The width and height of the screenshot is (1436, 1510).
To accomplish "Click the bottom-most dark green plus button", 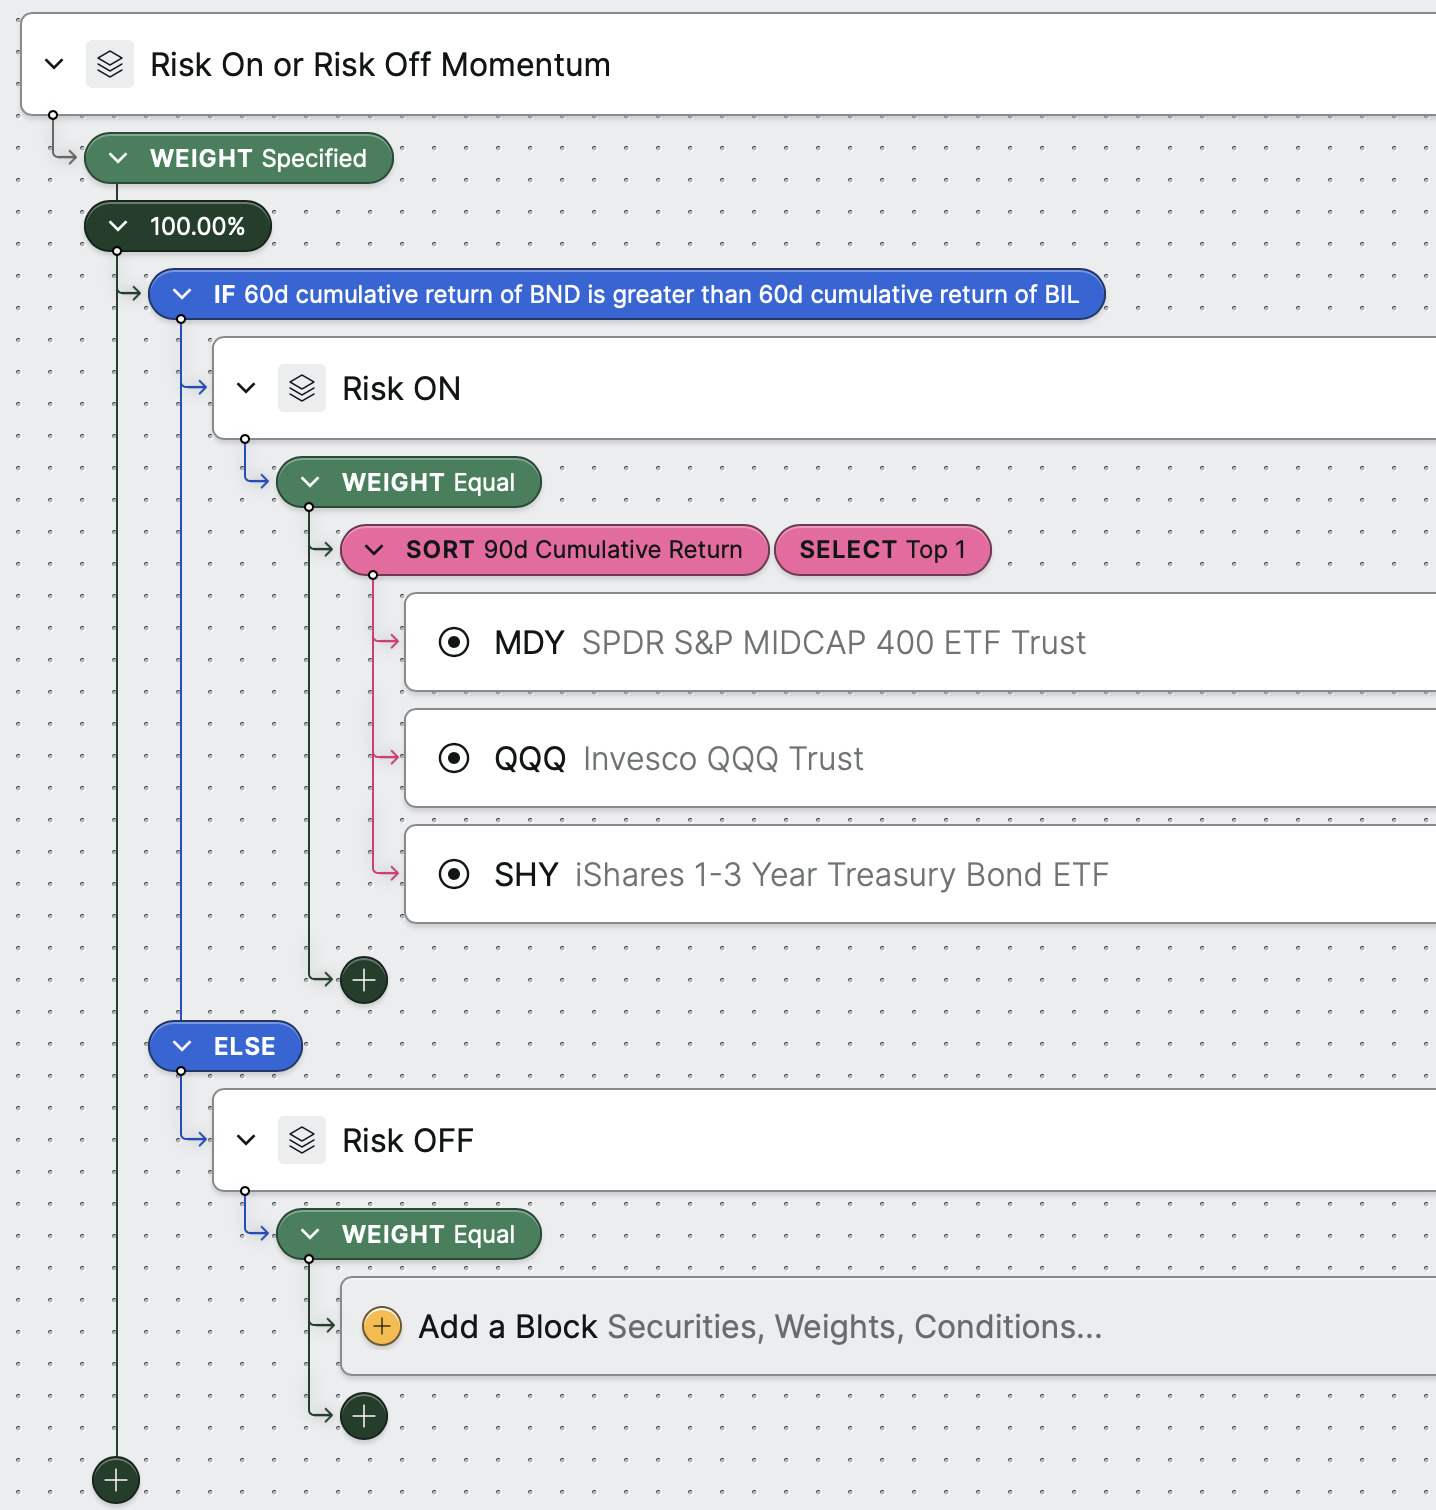I will 116,1480.
